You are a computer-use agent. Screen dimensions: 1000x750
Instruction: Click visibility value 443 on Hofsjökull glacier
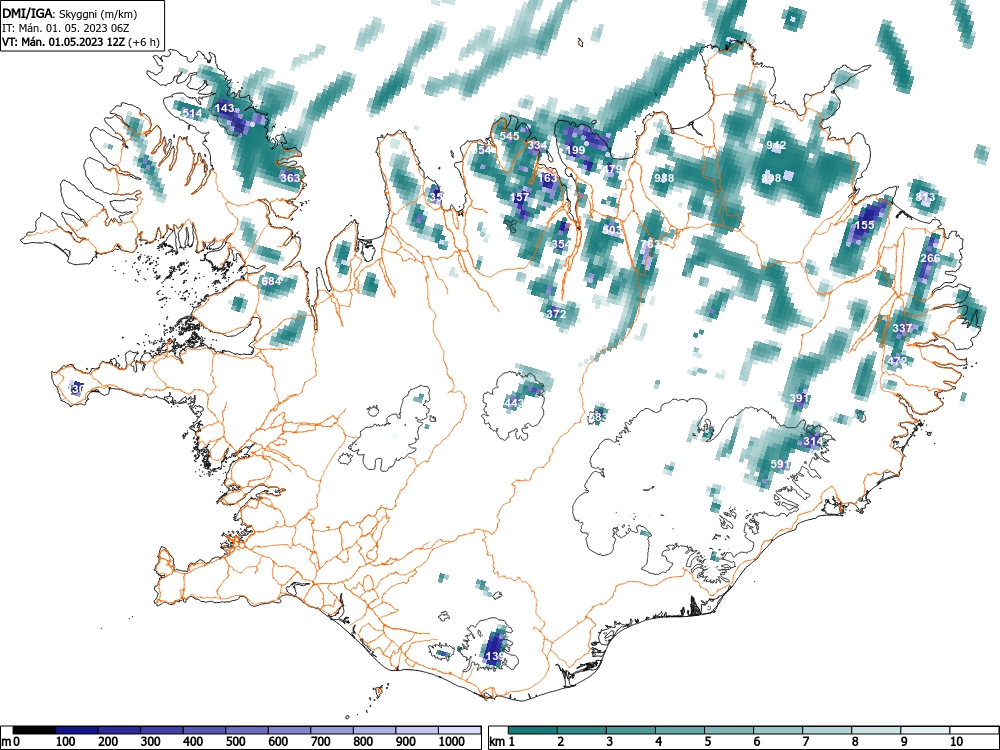(514, 402)
